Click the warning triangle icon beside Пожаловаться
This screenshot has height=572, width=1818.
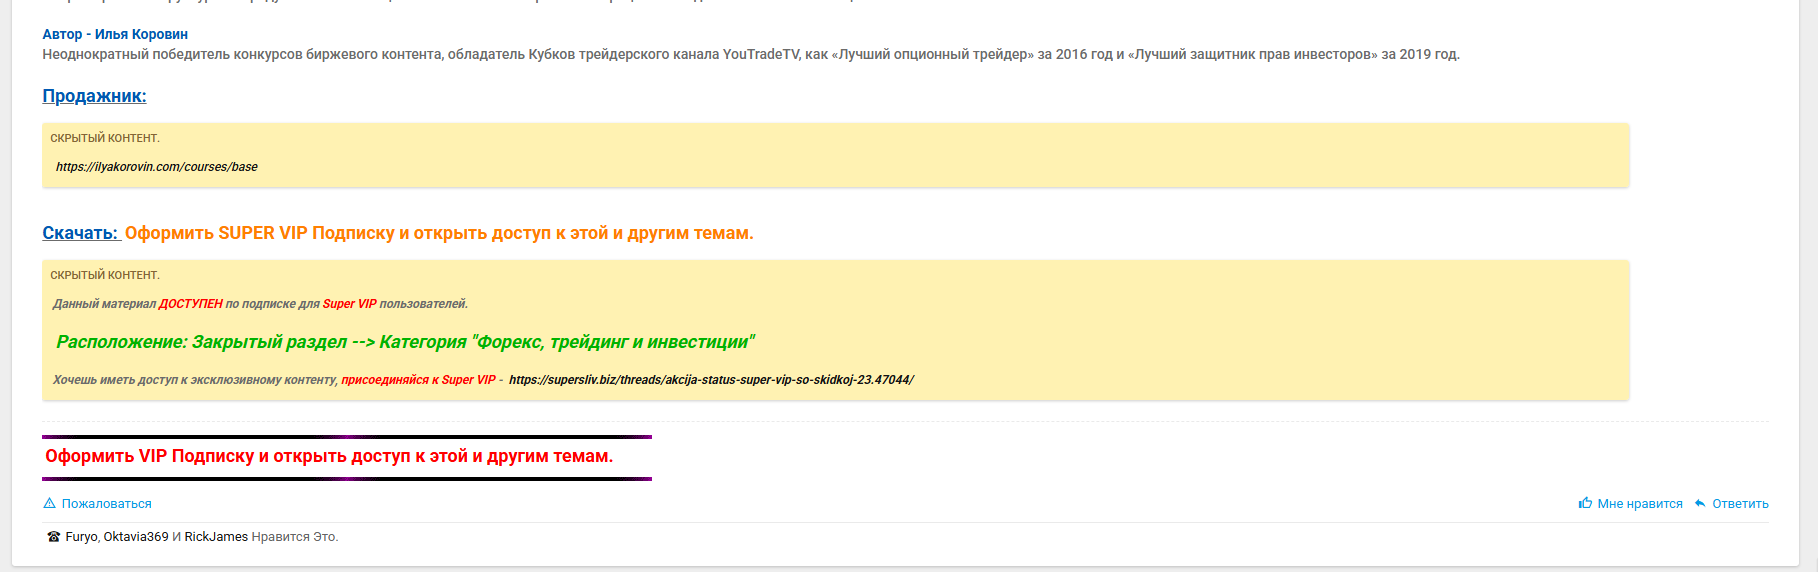tap(50, 503)
